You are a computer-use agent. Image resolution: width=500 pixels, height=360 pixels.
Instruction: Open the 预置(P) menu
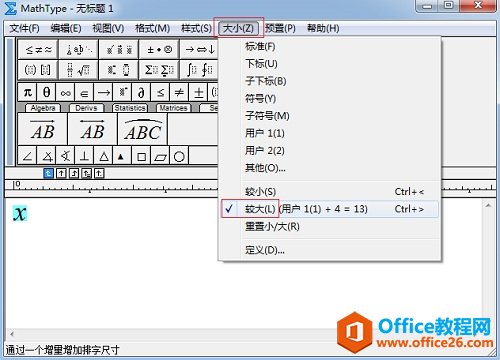point(280,28)
